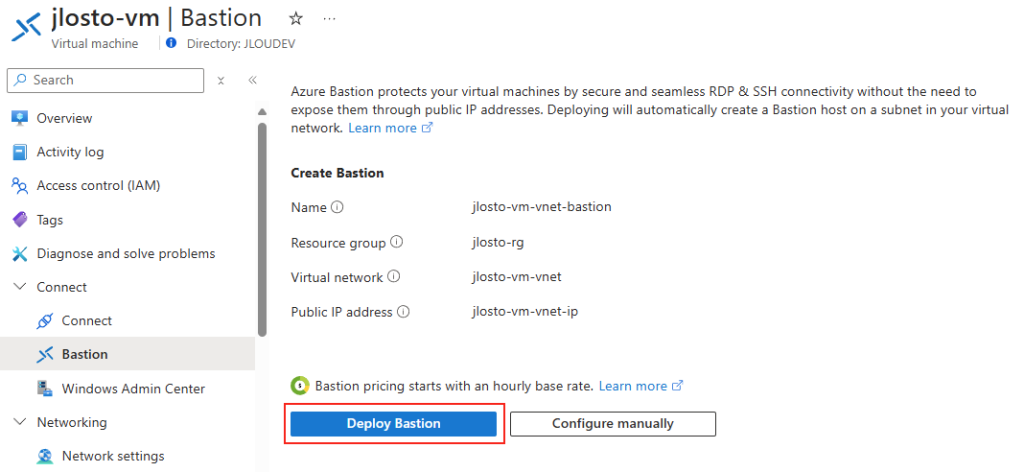
Task: Click the Connect plug icon
Action: [x=45, y=321]
